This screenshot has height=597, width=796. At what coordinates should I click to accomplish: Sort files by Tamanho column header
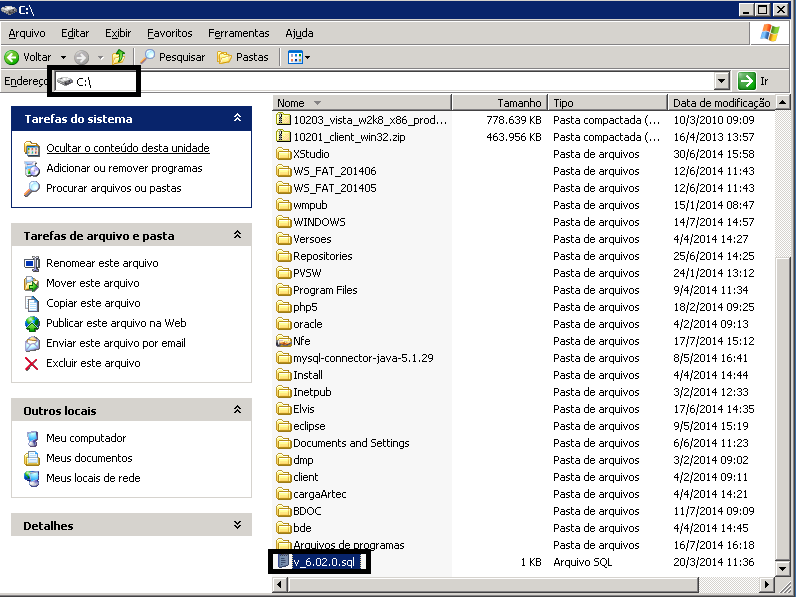(500, 103)
